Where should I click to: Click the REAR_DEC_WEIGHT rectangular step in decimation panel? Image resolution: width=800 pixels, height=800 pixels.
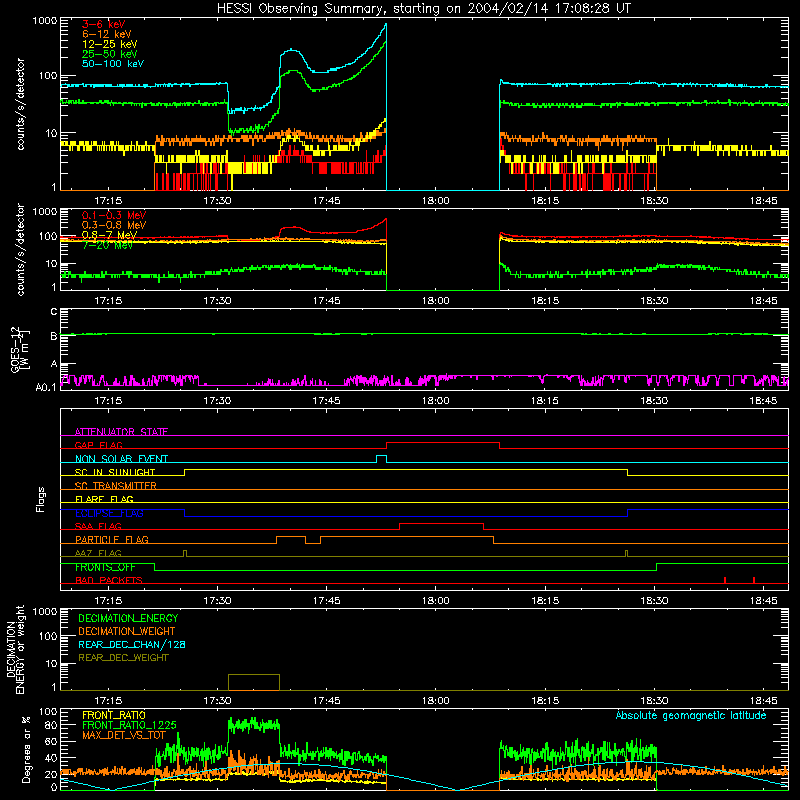pos(254,682)
